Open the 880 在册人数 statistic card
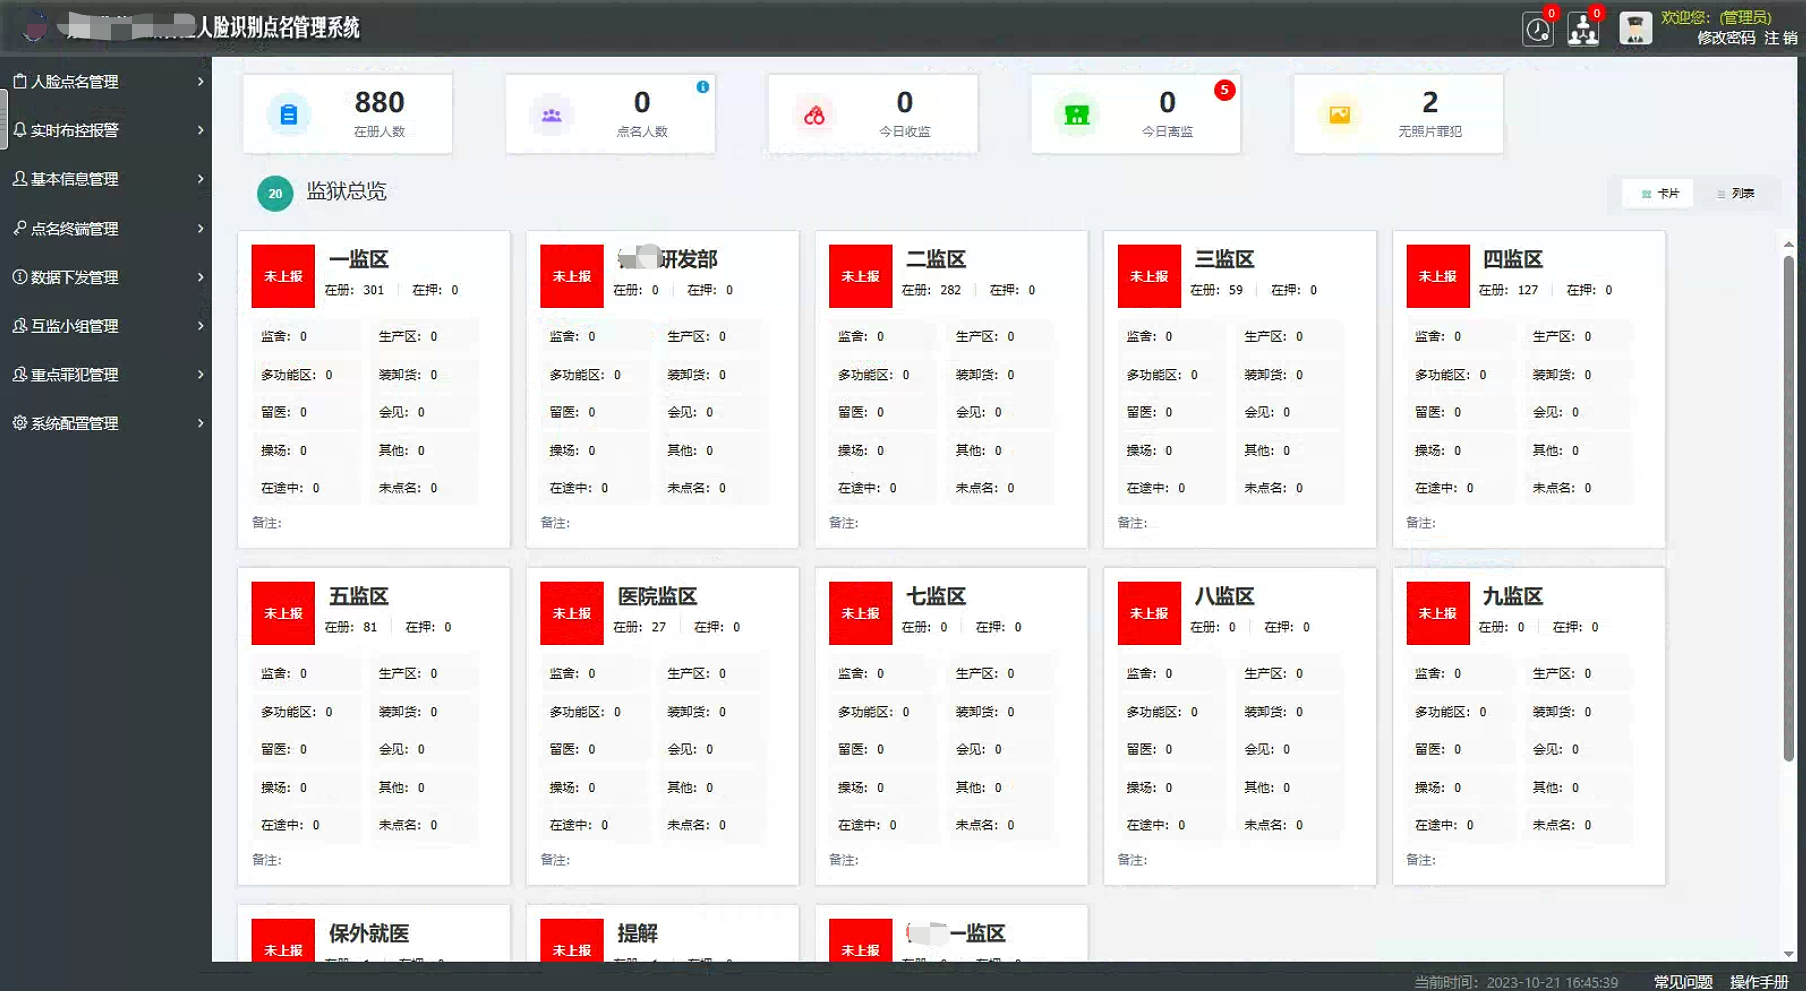Image resolution: width=1806 pixels, height=991 pixels. coord(347,114)
